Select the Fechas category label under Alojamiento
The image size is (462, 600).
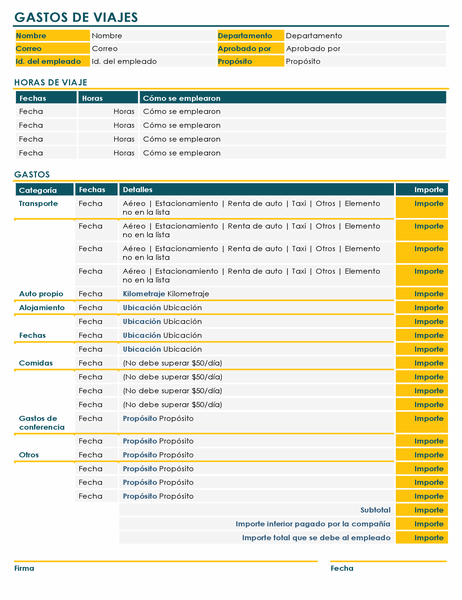[33, 335]
